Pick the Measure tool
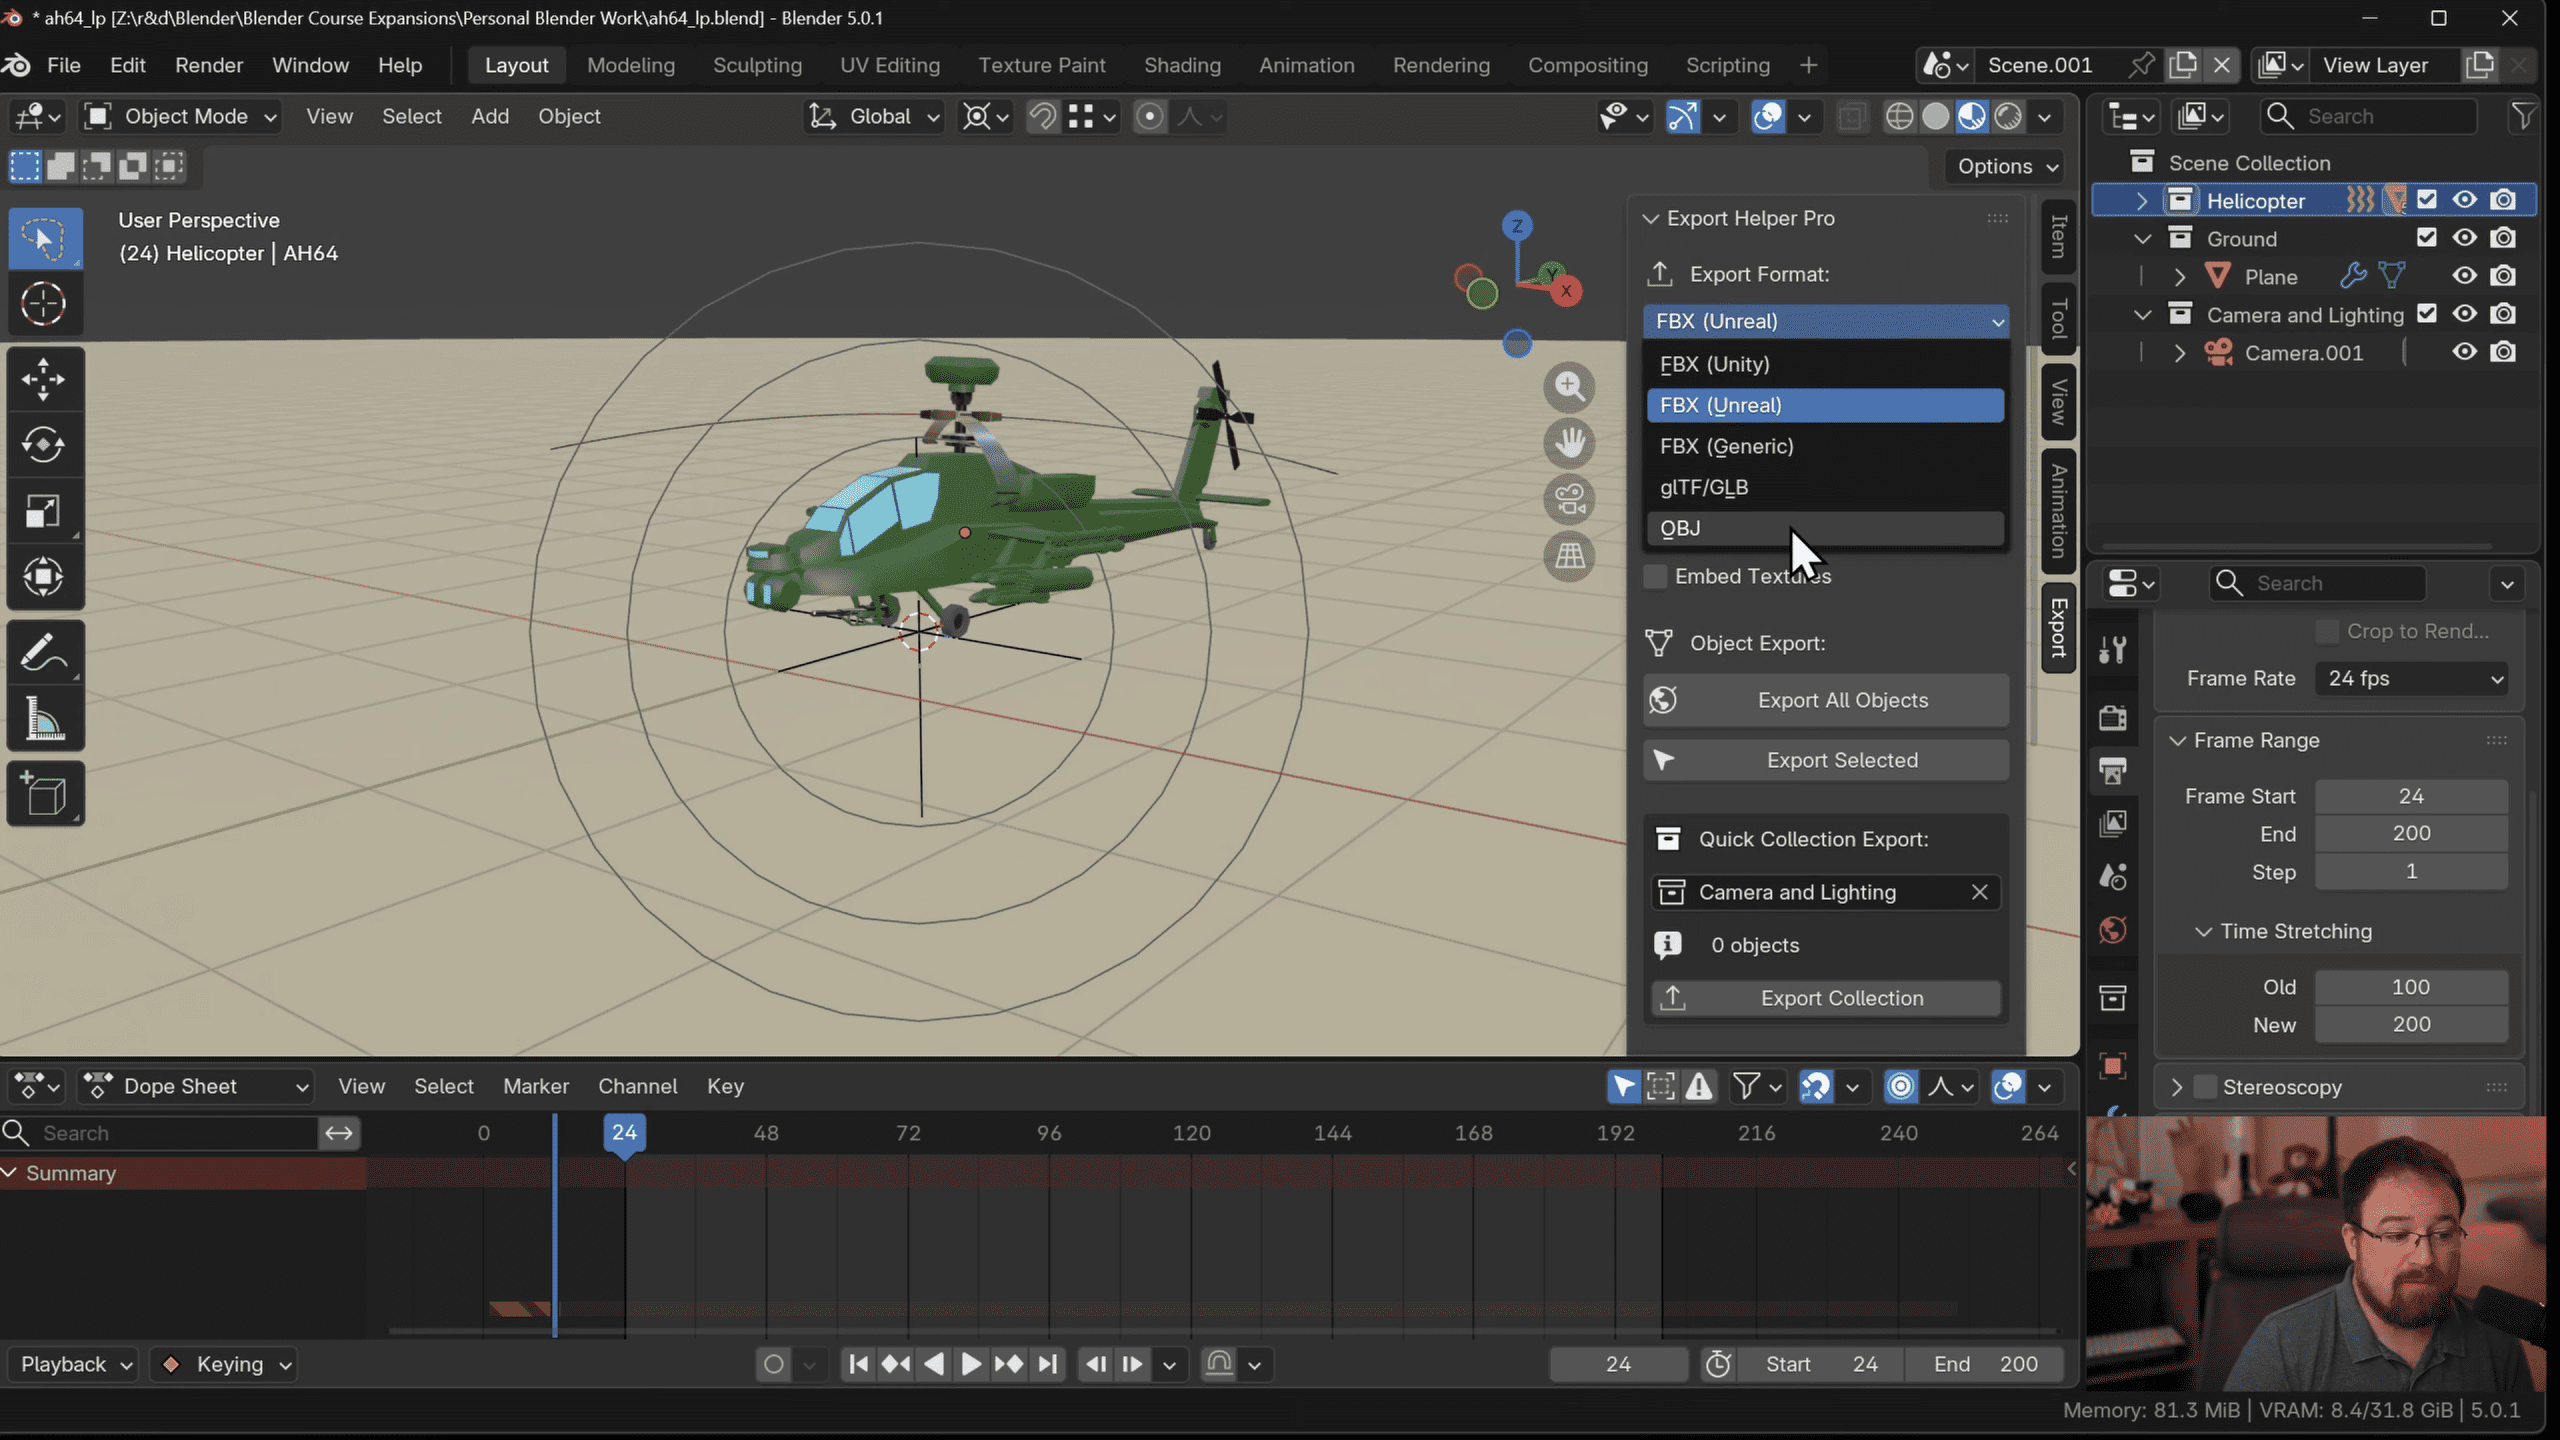The width and height of the screenshot is (2560, 1440). tap(45, 719)
